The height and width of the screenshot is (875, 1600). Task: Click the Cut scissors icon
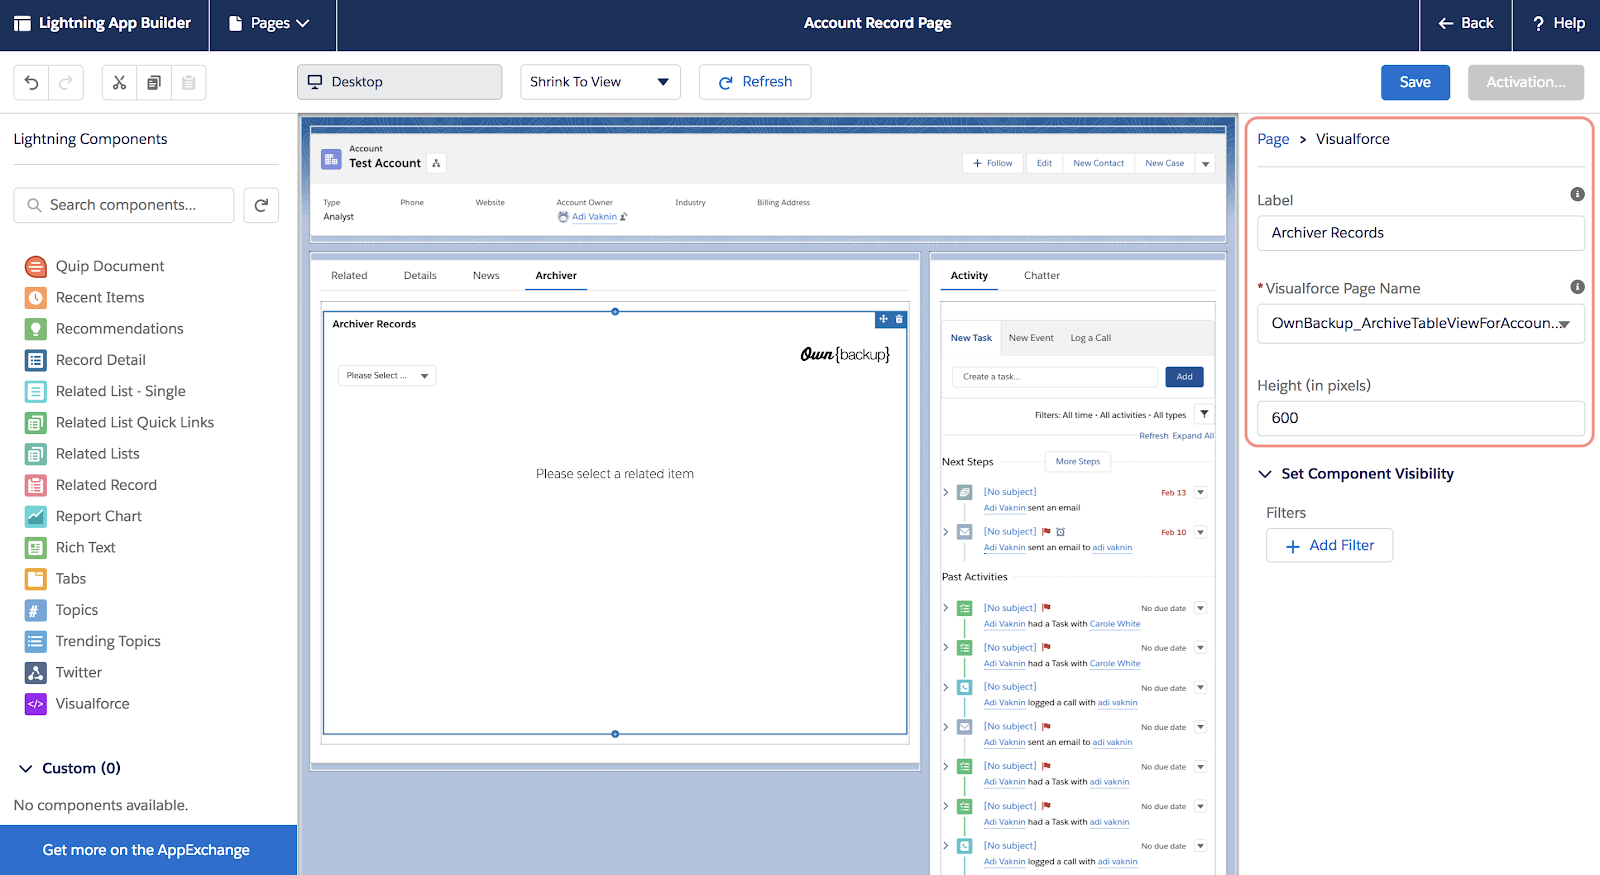point(119,82)
